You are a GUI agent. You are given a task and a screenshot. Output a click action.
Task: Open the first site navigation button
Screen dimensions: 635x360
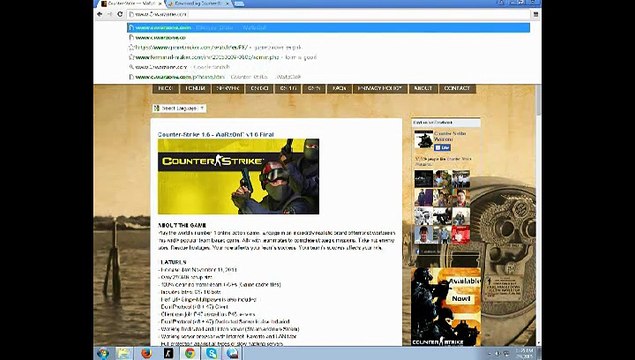click(165, 89)
